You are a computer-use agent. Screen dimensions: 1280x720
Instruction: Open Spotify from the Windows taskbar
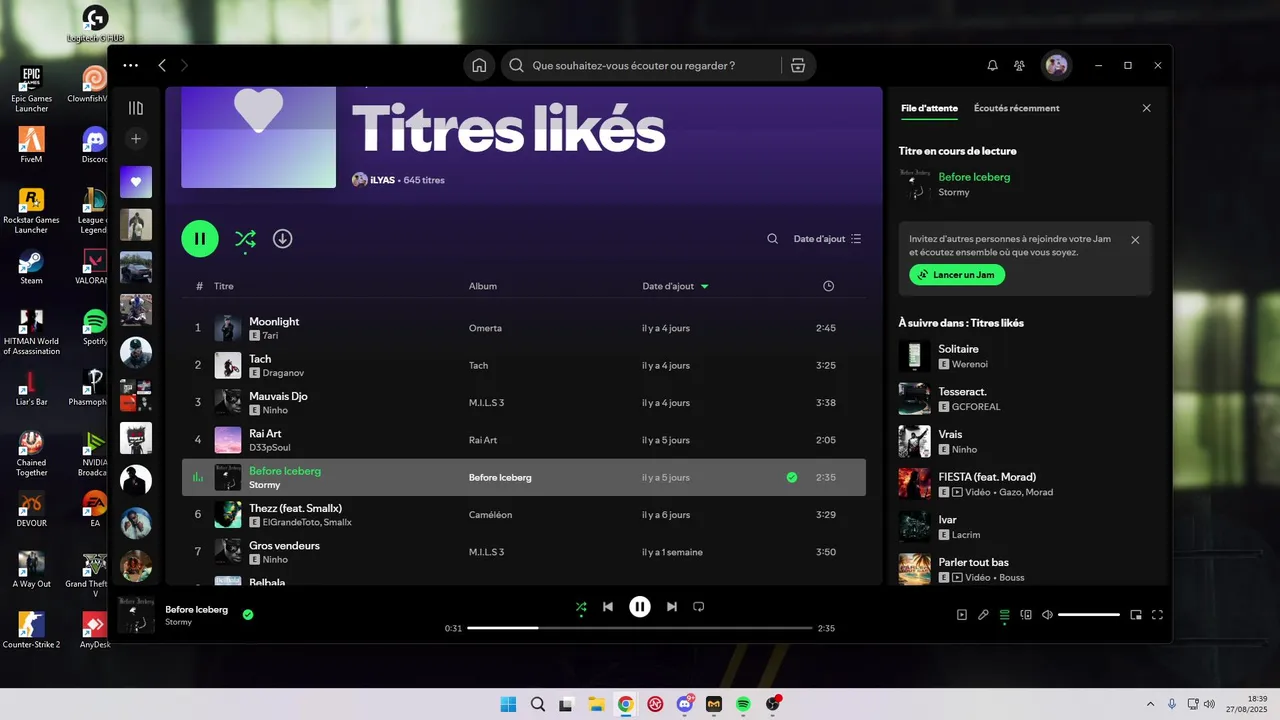743,704
